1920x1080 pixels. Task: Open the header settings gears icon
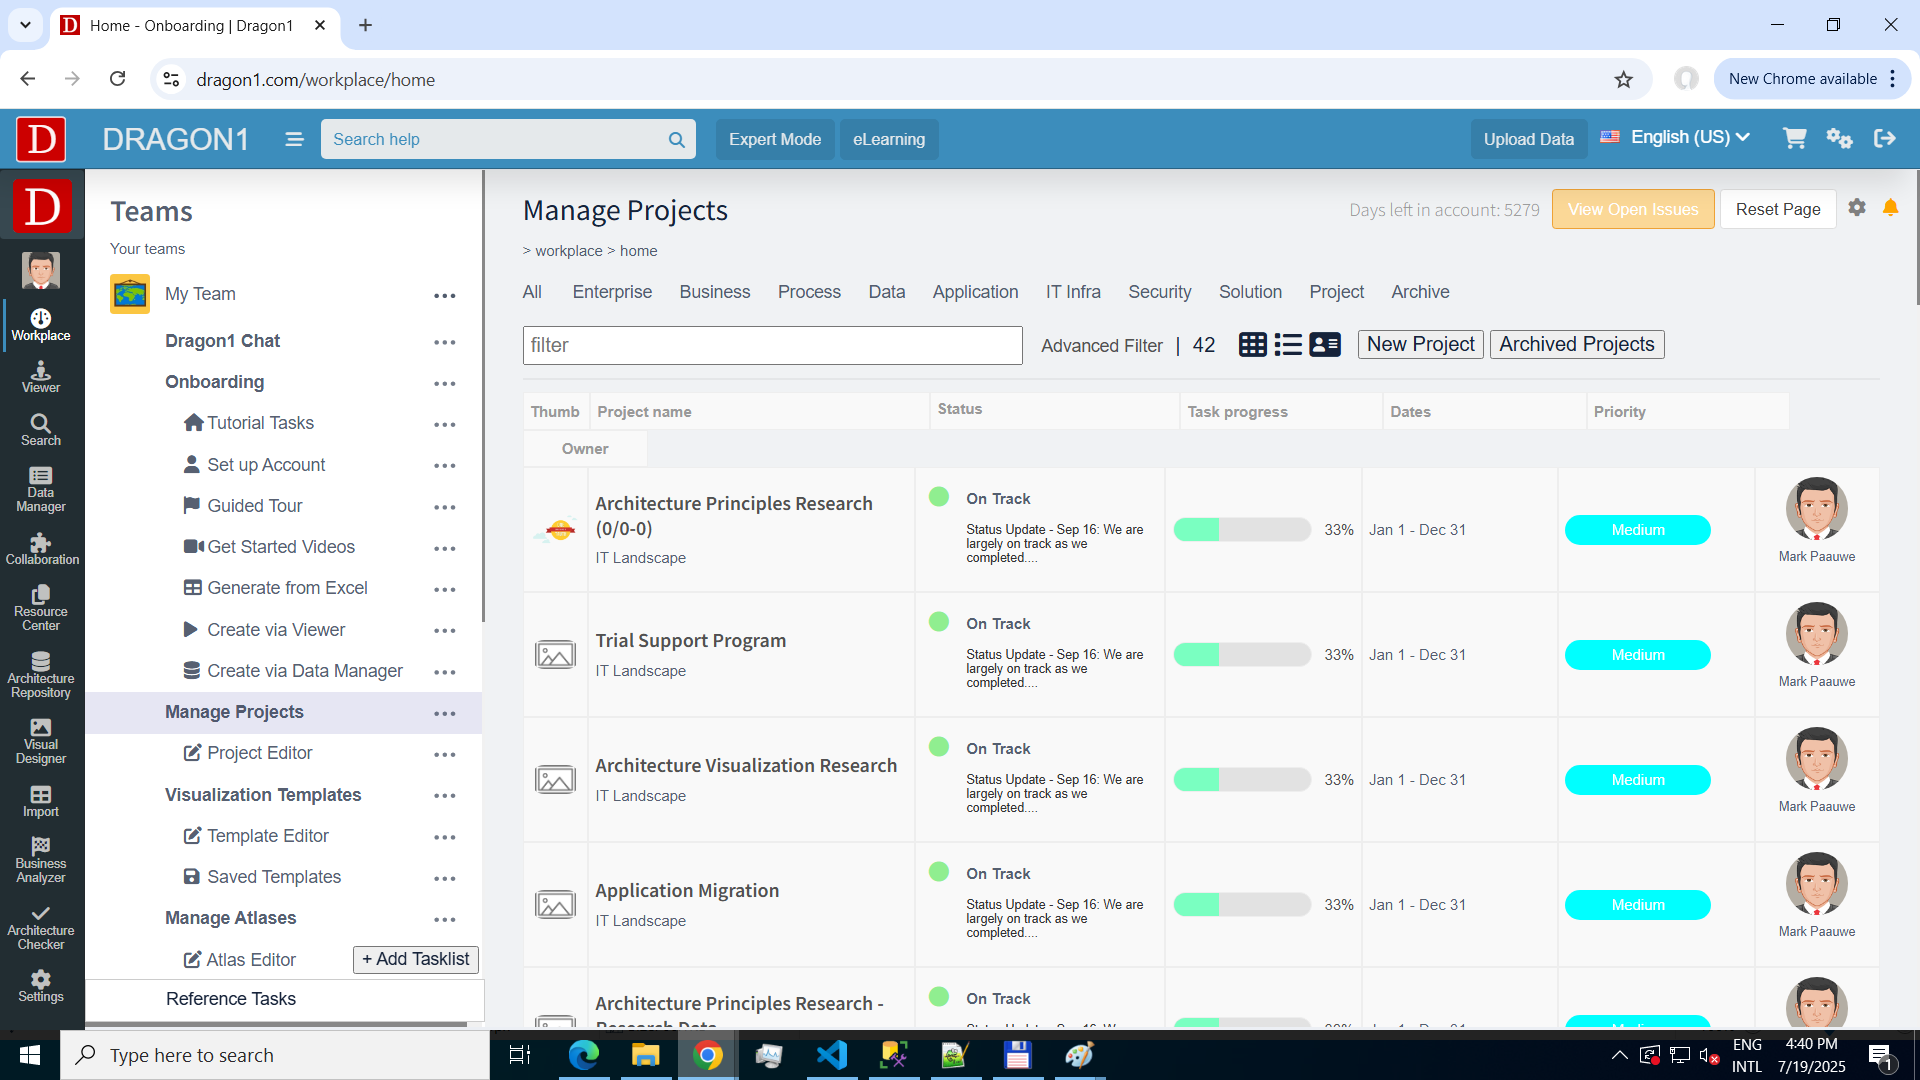click(1839, 138)
